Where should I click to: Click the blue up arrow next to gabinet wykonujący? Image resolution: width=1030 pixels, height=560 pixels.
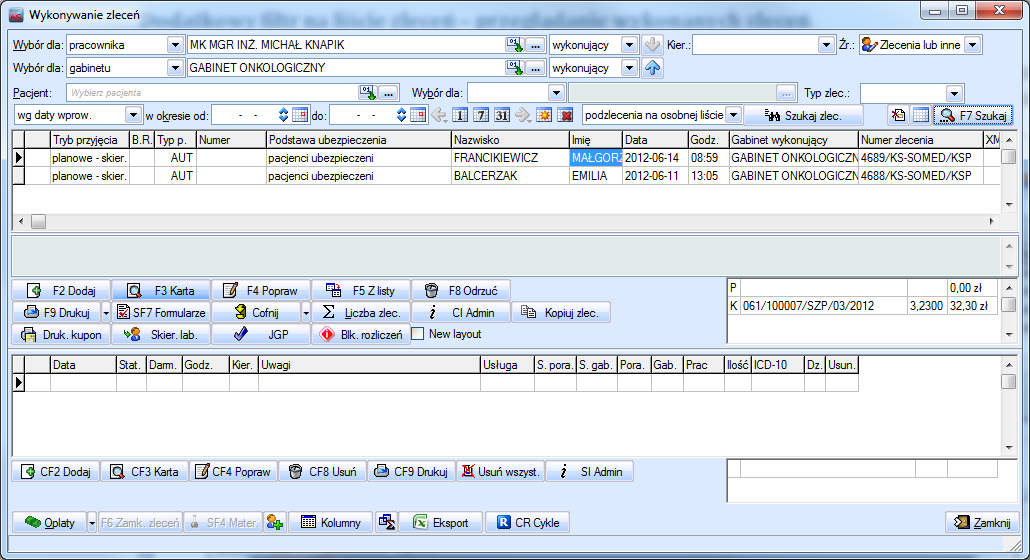pos(652,68)
